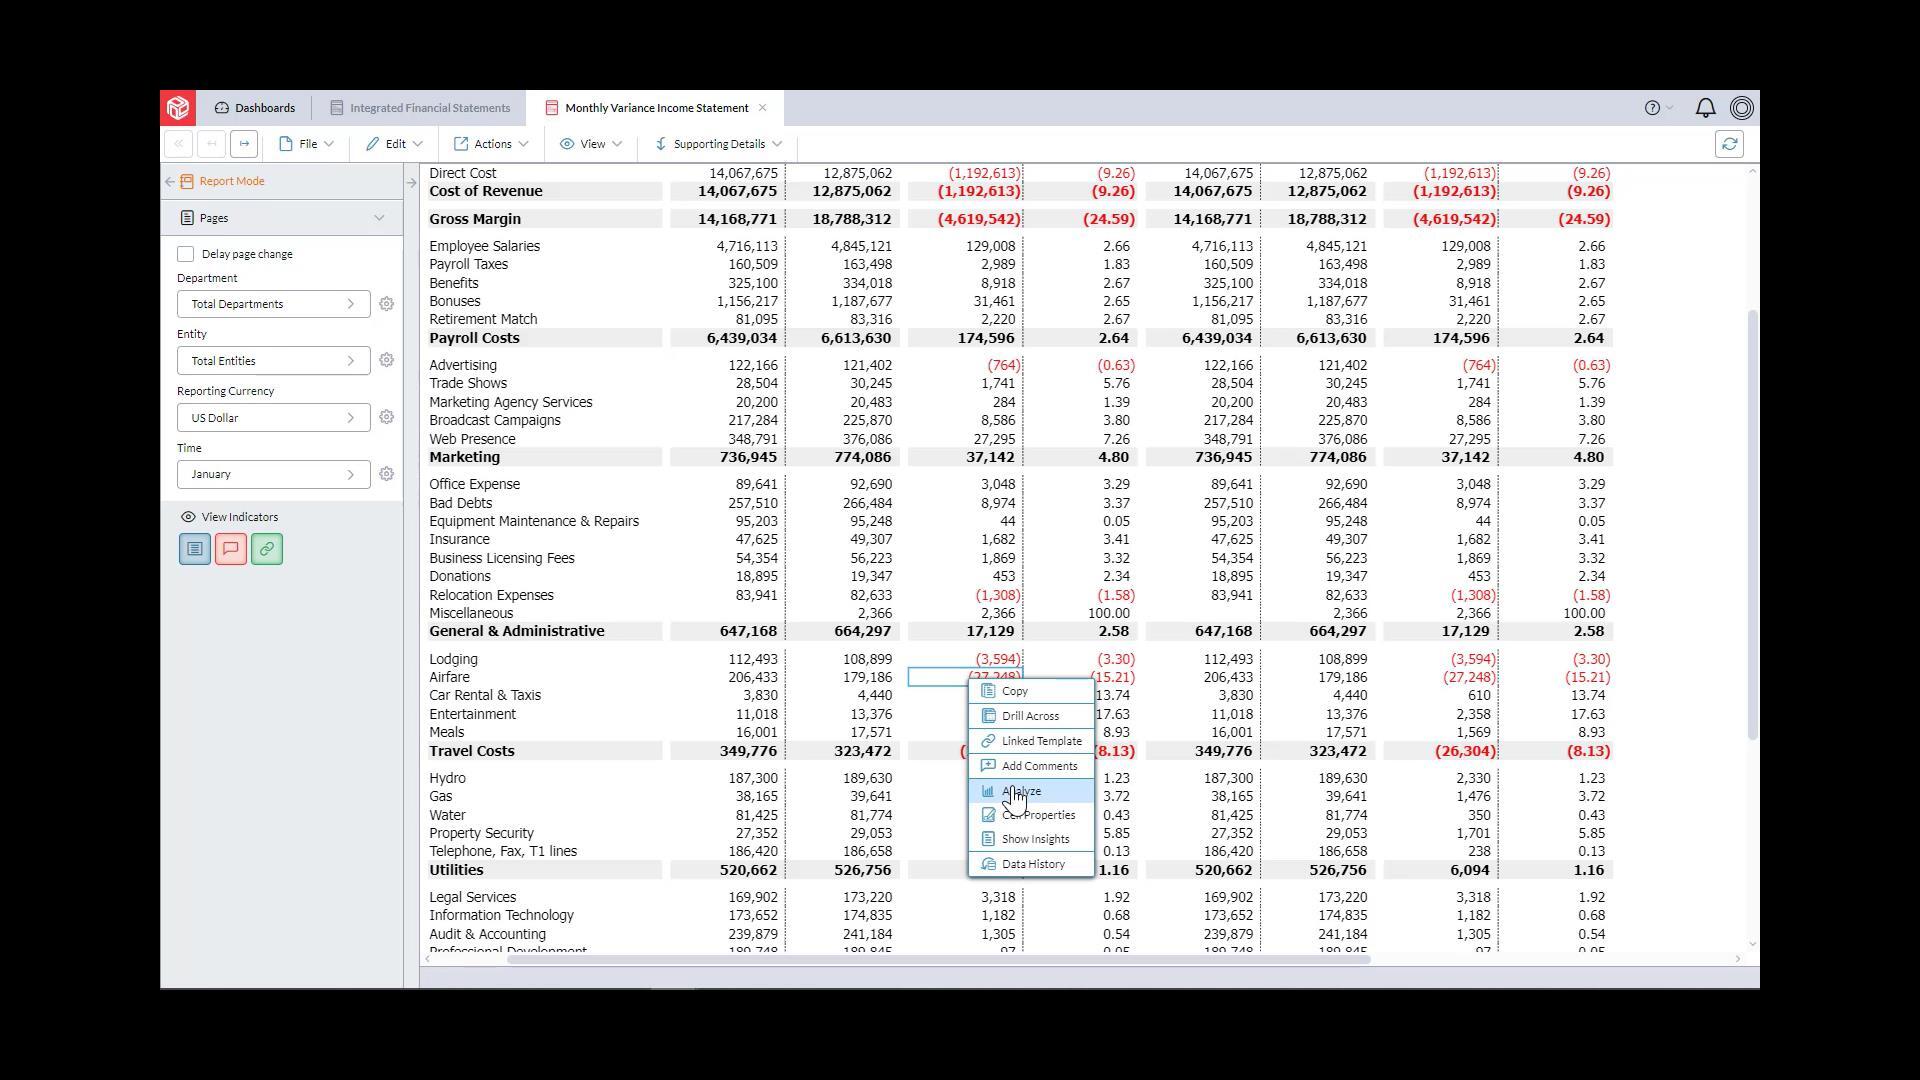Click the Dashboards button
Image resolution: width=1920 pixels, height=1080 pixels.
coord(255,107)
